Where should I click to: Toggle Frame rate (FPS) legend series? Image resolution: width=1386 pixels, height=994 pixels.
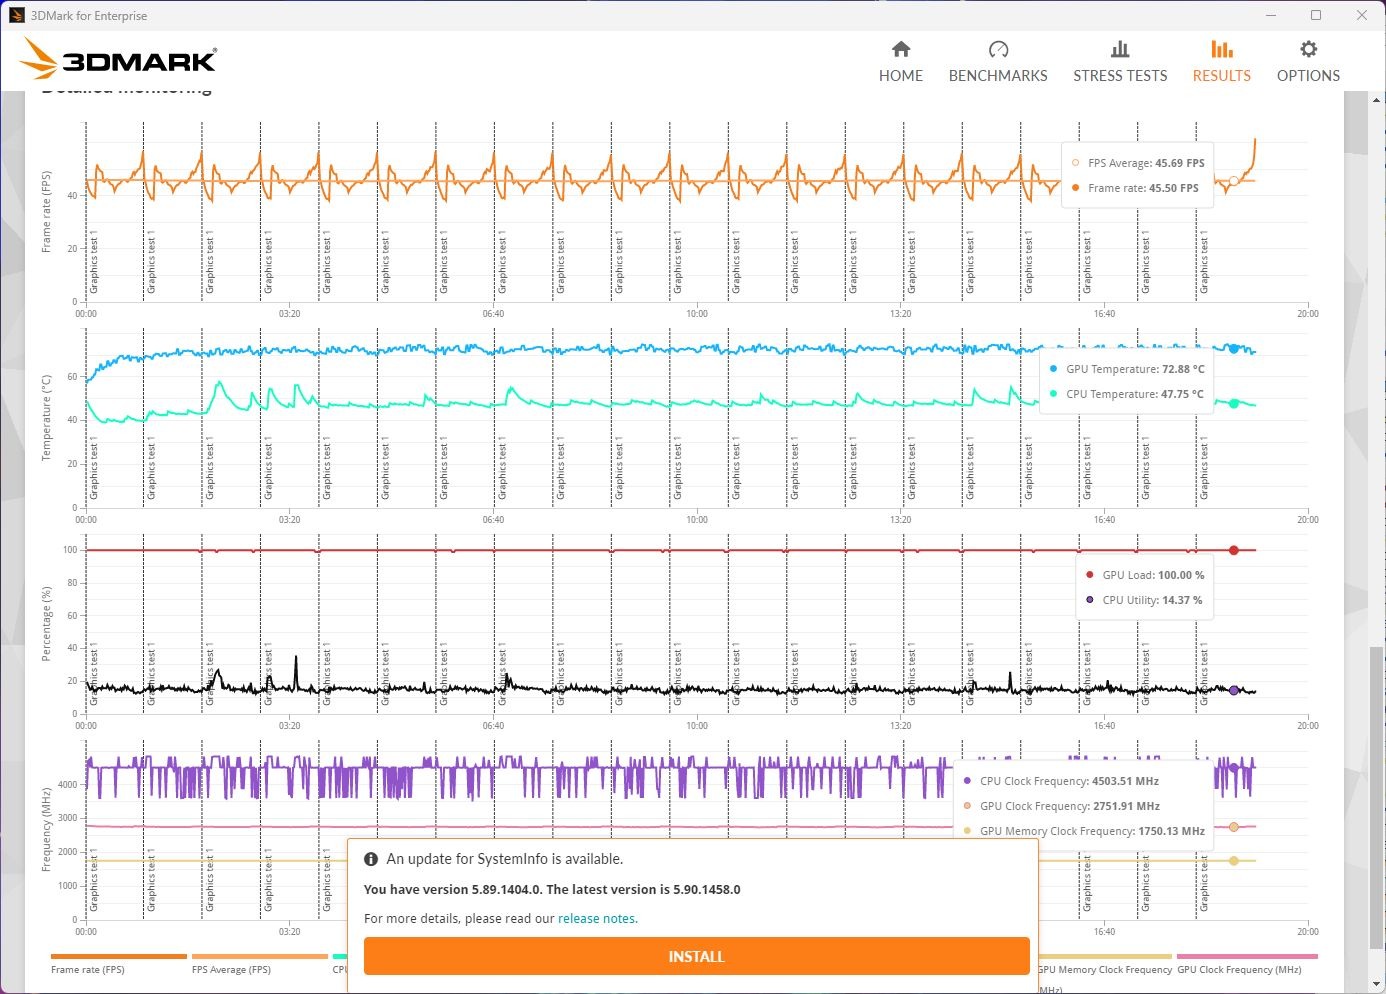(x=118, y=963)
